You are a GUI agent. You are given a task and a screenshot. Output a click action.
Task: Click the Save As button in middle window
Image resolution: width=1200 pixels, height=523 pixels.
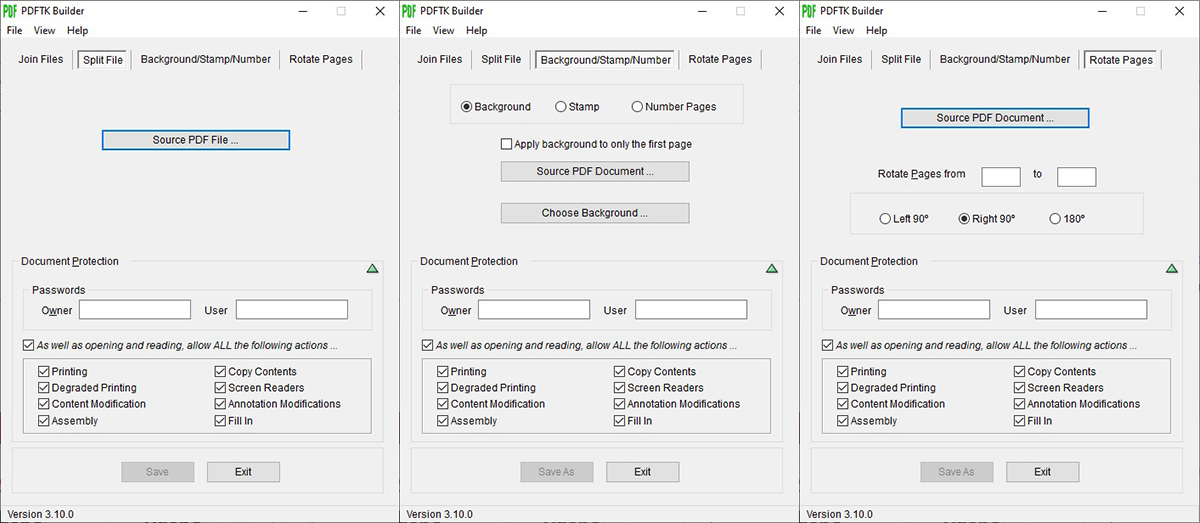click(557, 472)
